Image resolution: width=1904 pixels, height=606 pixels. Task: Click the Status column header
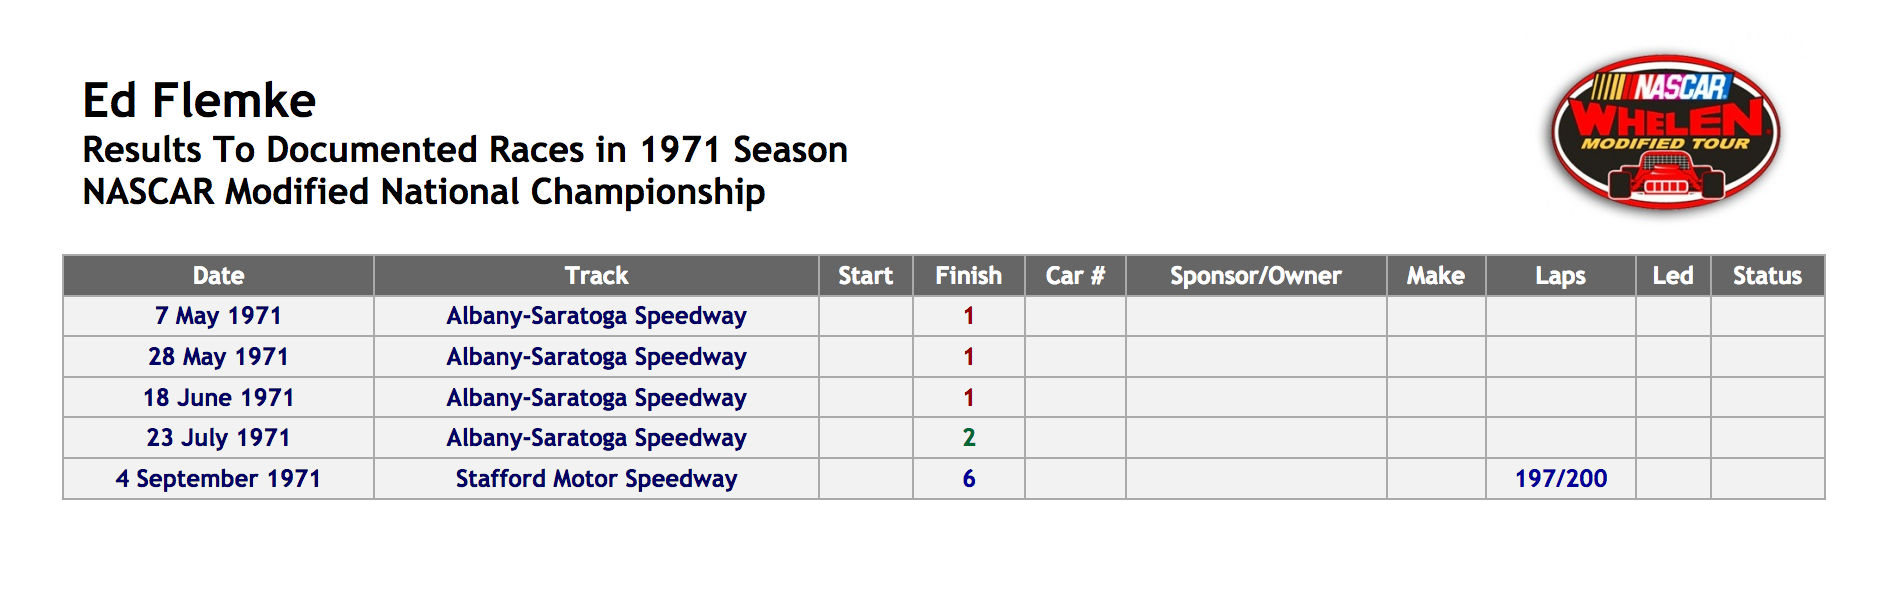pyautogui.click(x=1767, y=276)
